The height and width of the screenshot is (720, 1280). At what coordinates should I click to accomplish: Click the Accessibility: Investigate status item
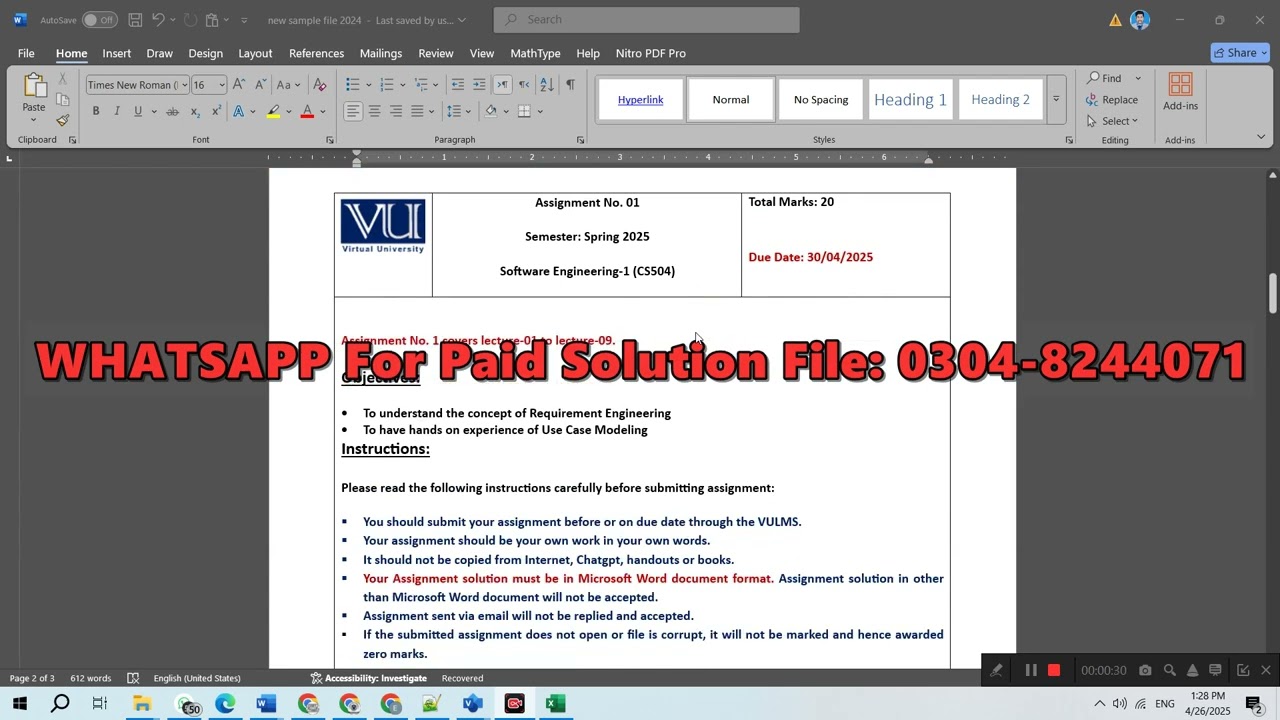pyautogui.click(x=368, y=678)
